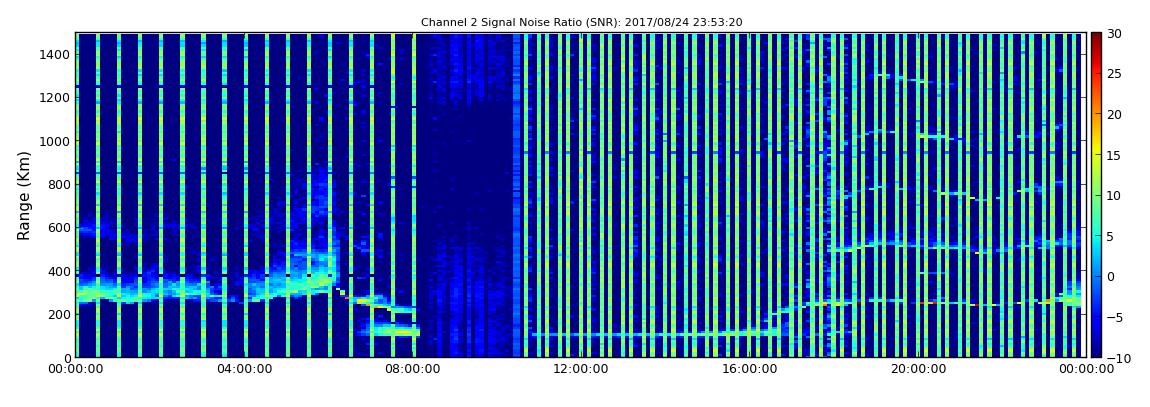1150x407 pixels.
Task: Click the low-signal data gap after 08:00:00
Action: 465,195
